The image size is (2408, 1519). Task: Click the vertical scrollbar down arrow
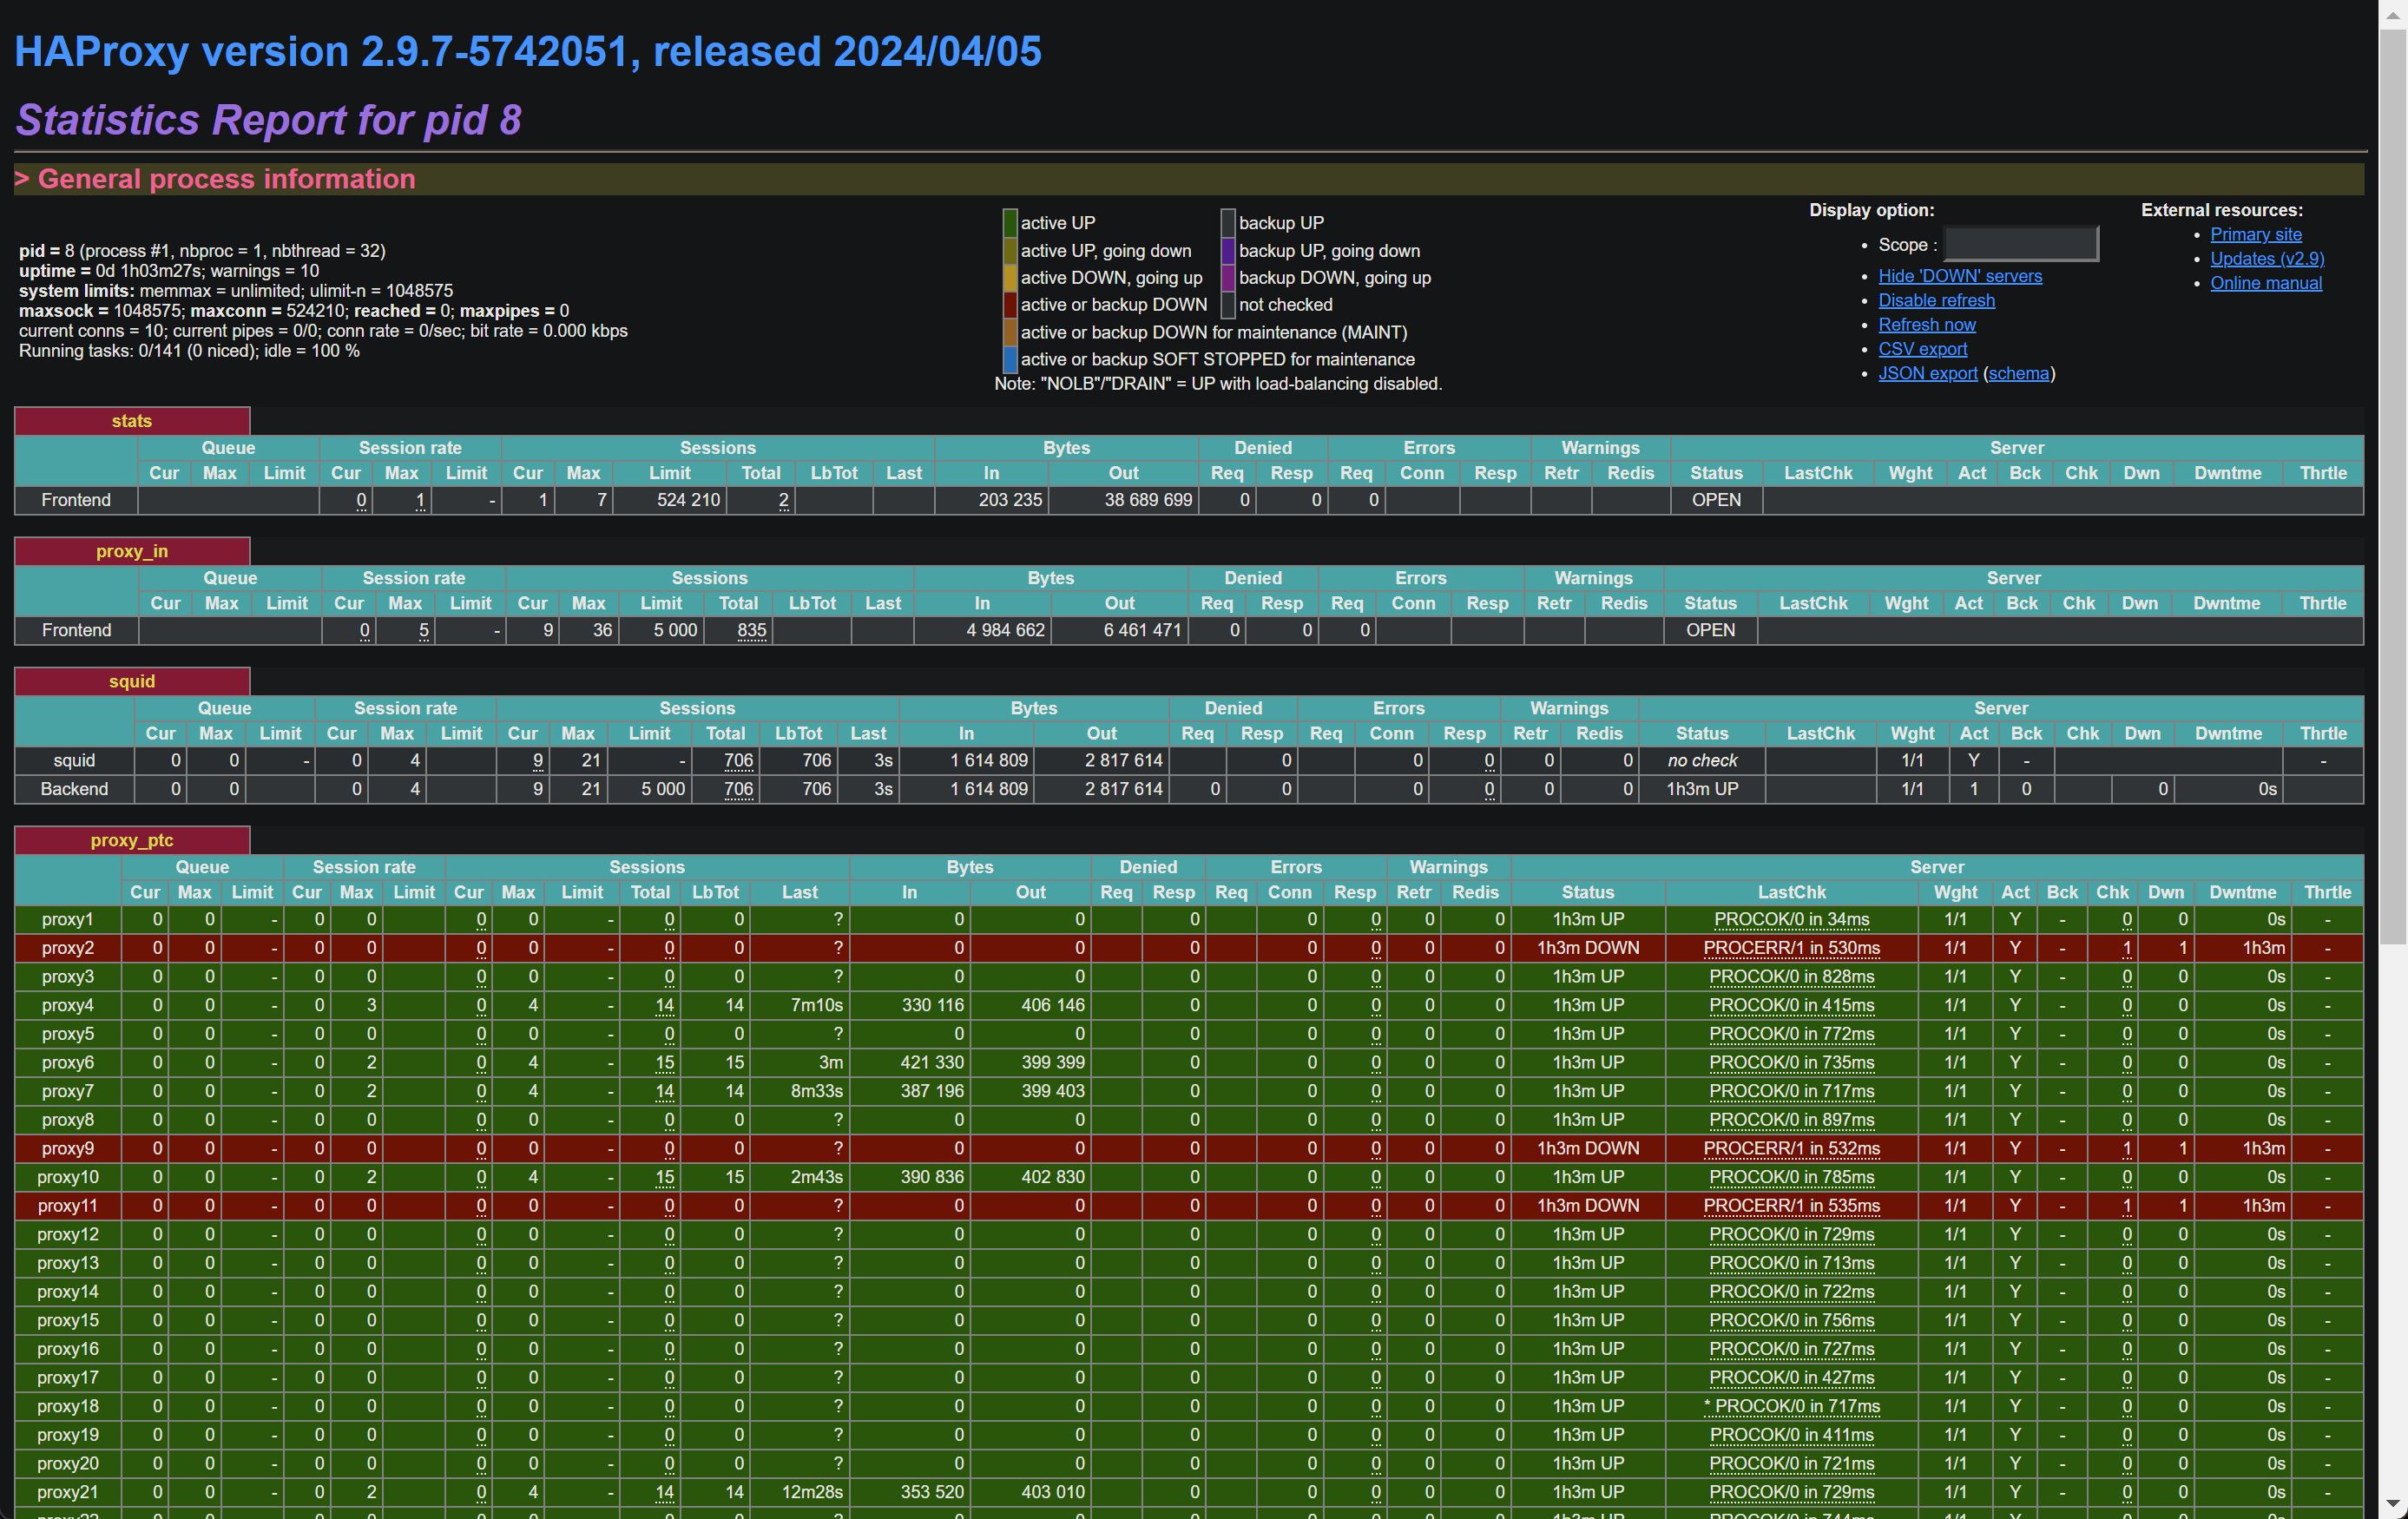tap(2392, 1503)
